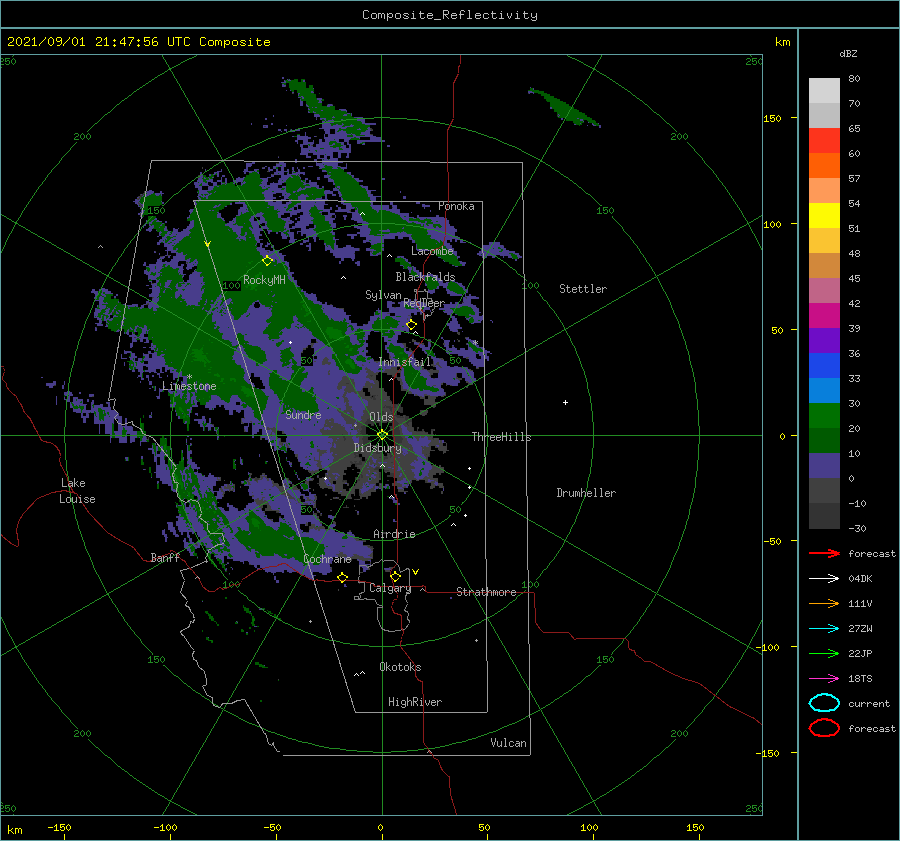Screen dimensions: 900x841
Task: Click the RockyMH label
Action: coord(264,280)
